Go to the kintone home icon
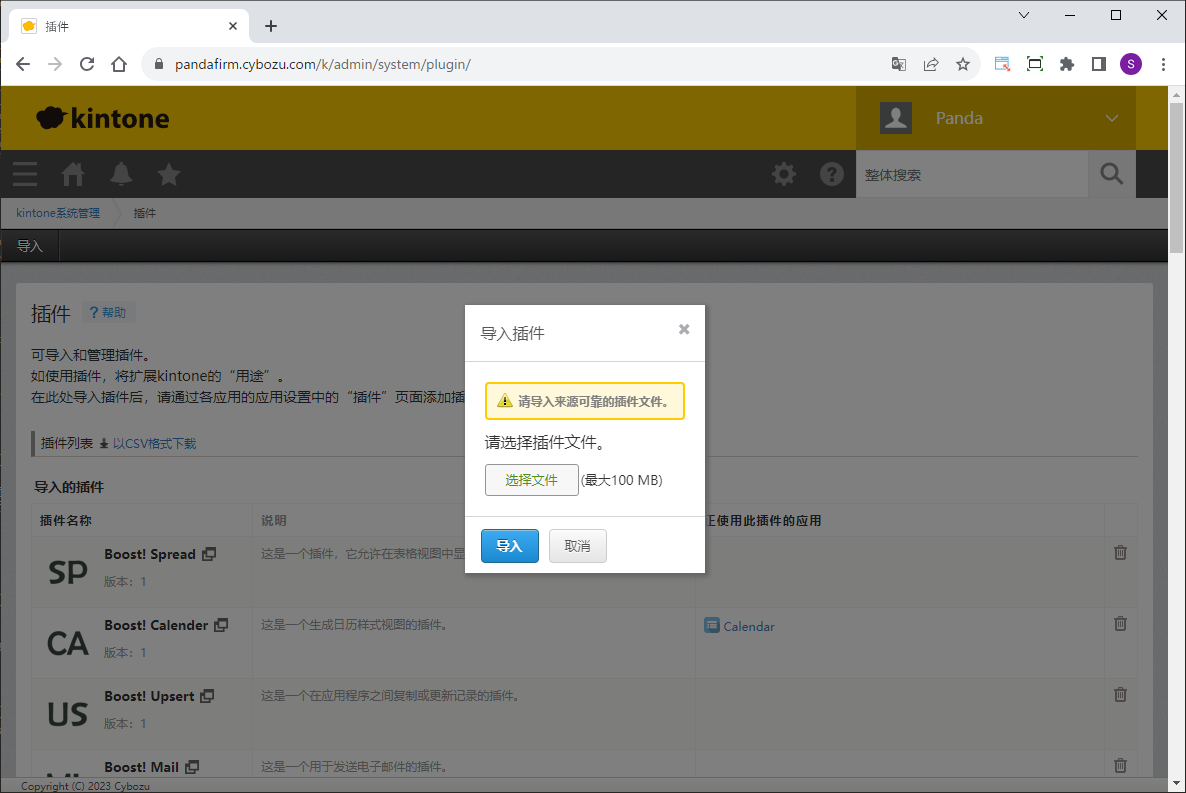 73,174
